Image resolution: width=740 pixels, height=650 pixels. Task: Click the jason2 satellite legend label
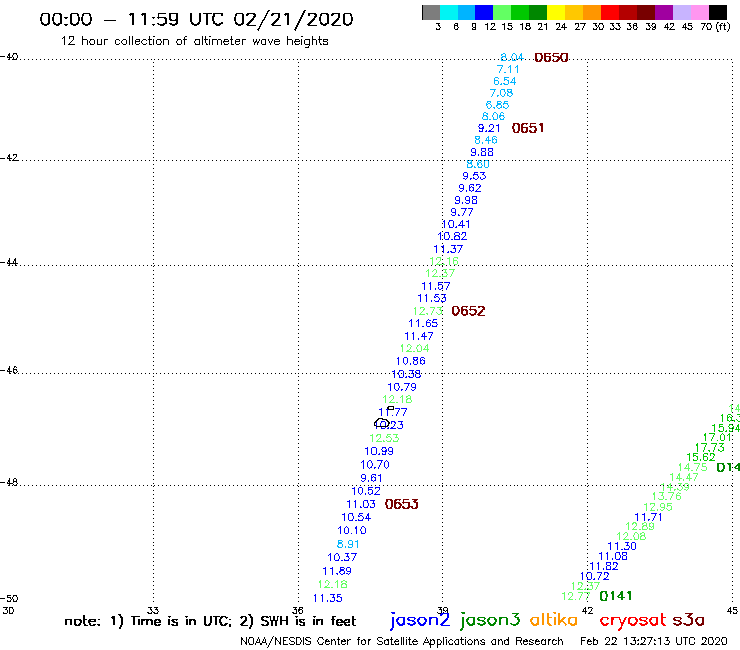point(420,620)
